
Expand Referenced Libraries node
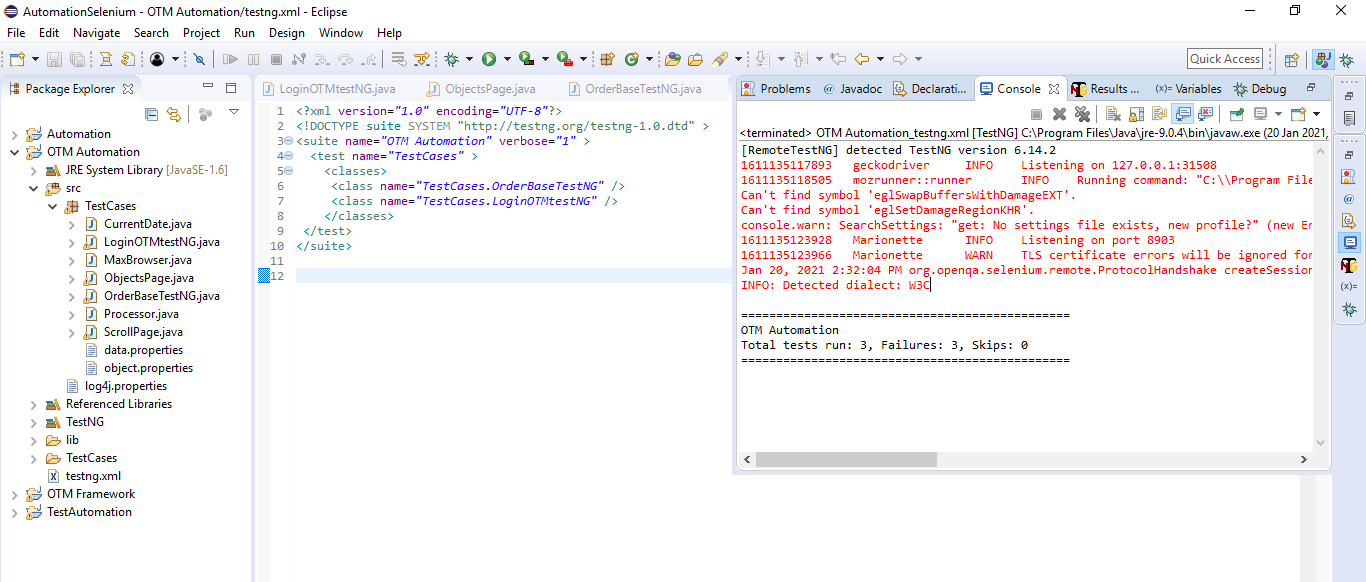click(33, 404)
